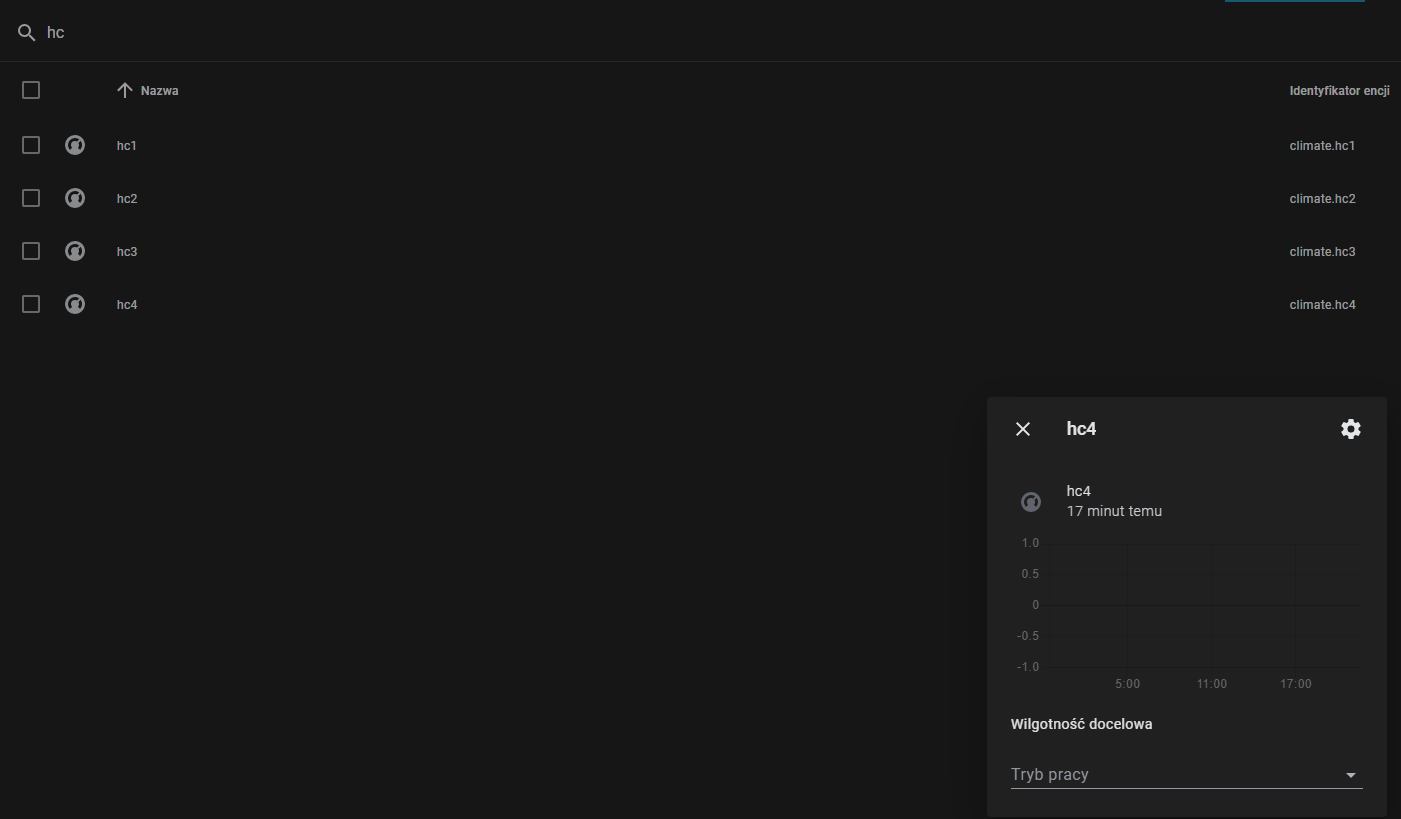Viewport: 1401px width, 819px height.
Task: Click the hc1 thermostat icon
Action: [75, 145]
